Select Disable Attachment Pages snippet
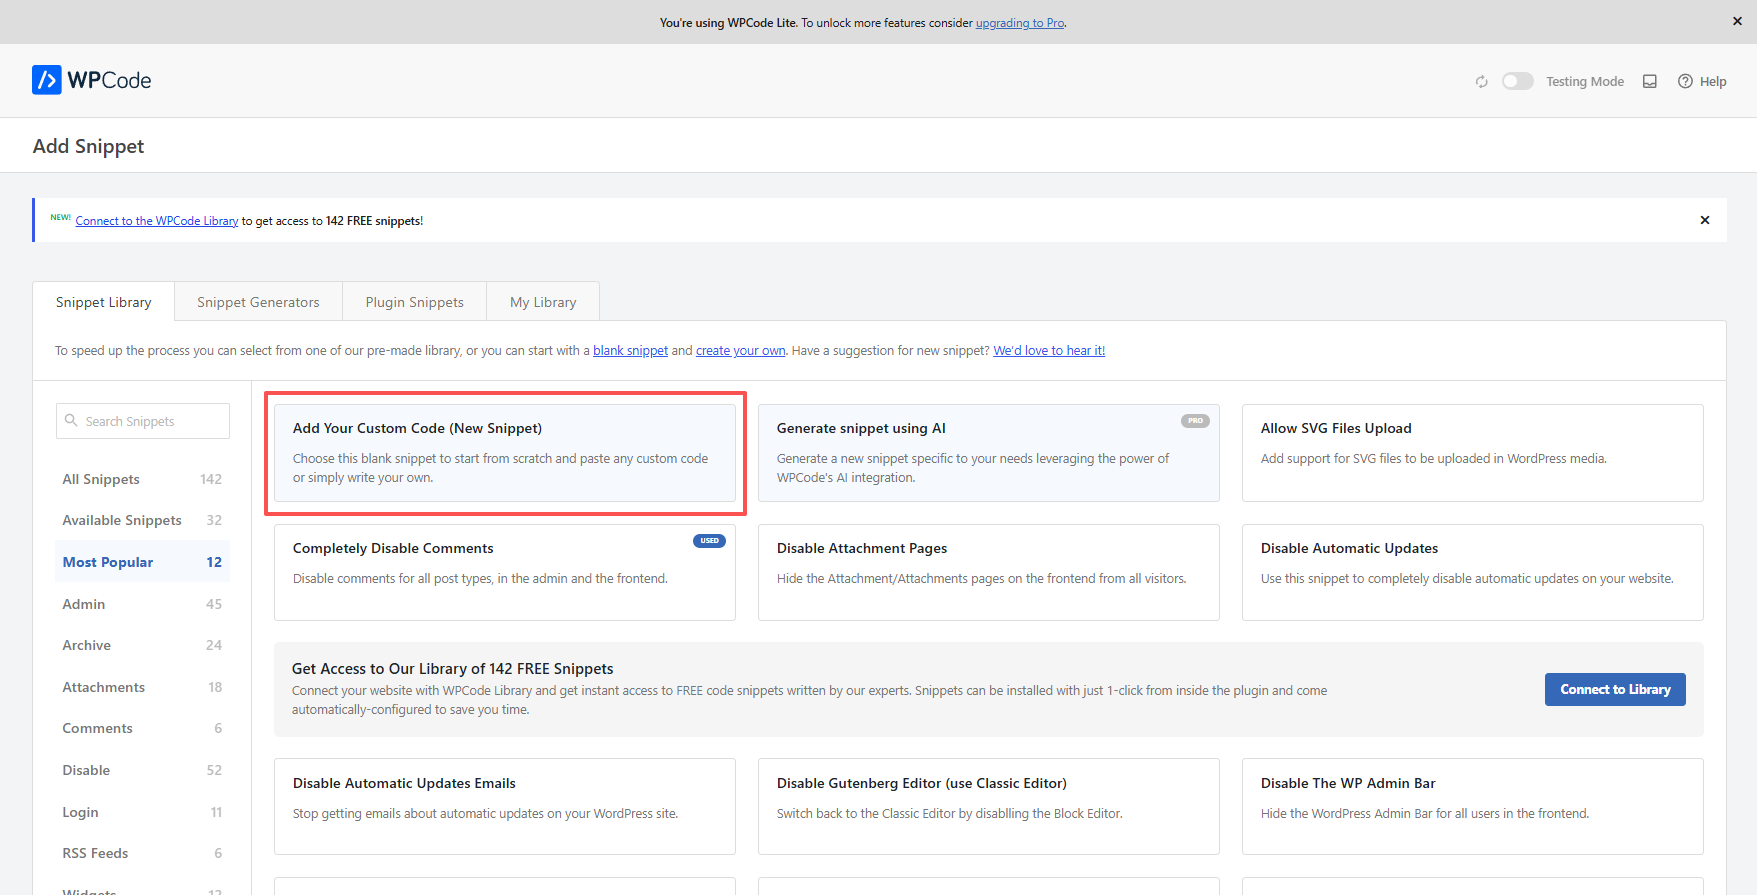 click(x=989, y=572)
